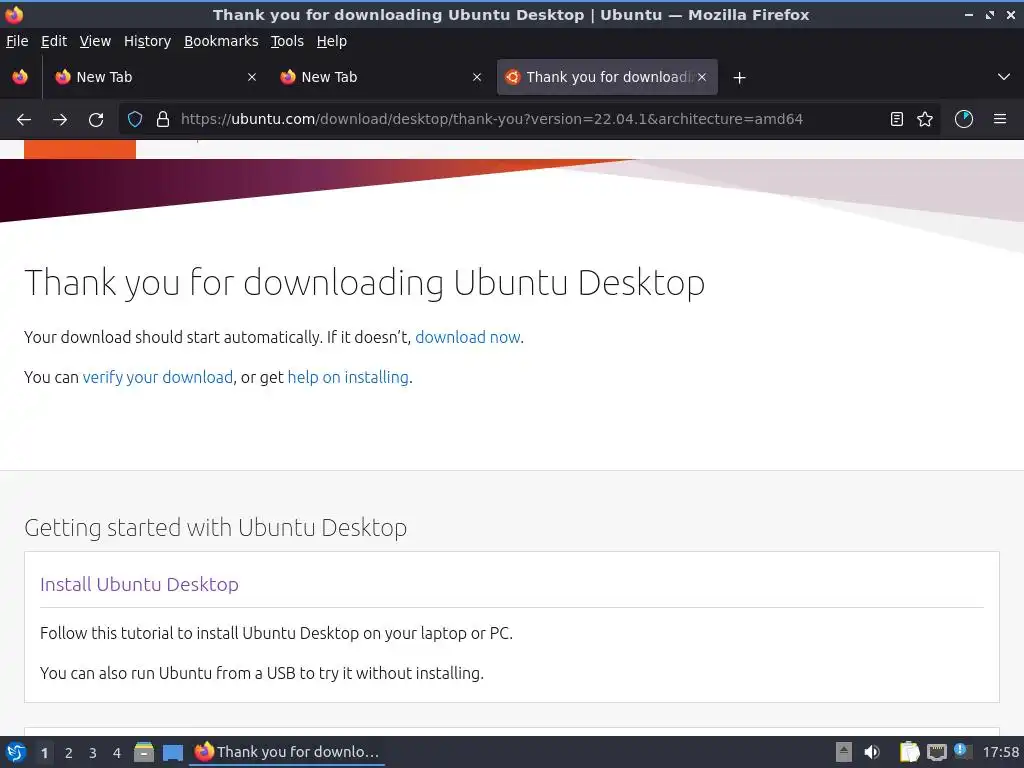Open the clipboard manager tray icon

coord(909,752)
